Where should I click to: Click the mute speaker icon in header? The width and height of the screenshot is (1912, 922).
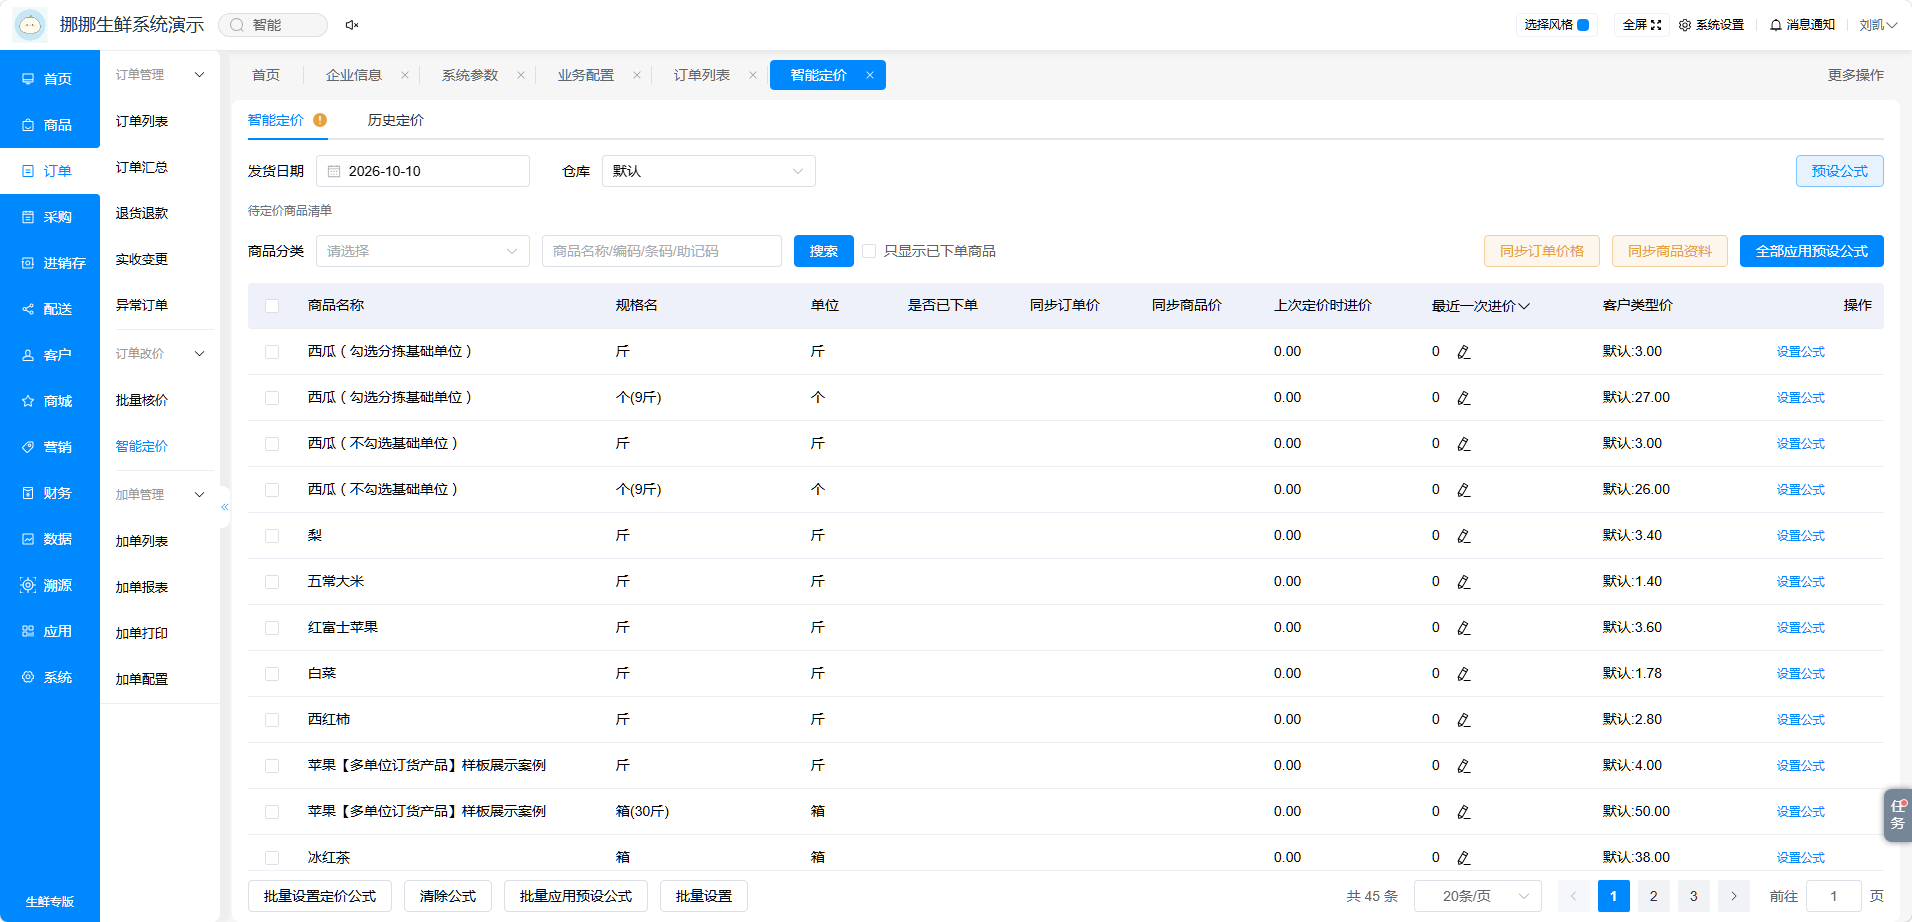(352, 25)
